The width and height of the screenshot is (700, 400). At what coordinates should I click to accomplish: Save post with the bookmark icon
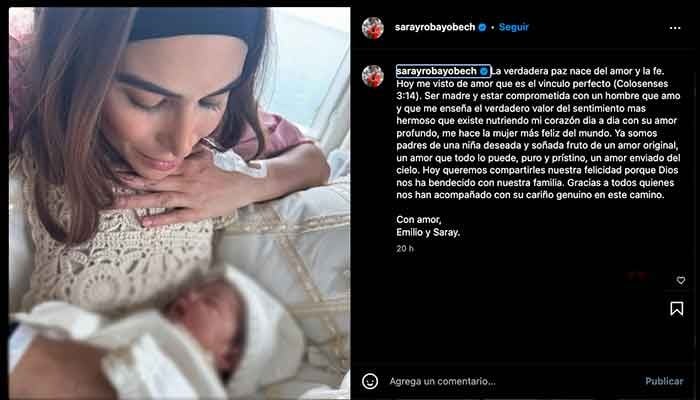[x=677, y=308]
